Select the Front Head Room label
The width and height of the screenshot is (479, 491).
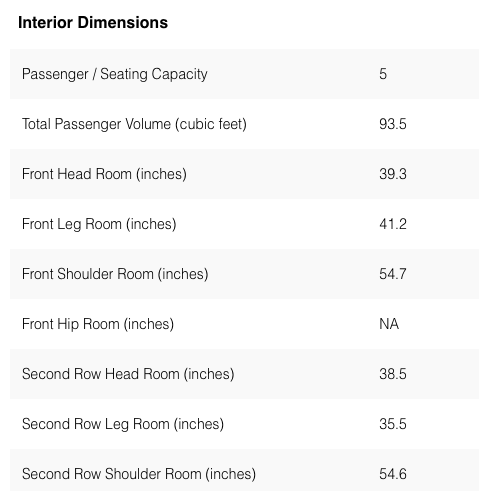click(x=104, y=174)
